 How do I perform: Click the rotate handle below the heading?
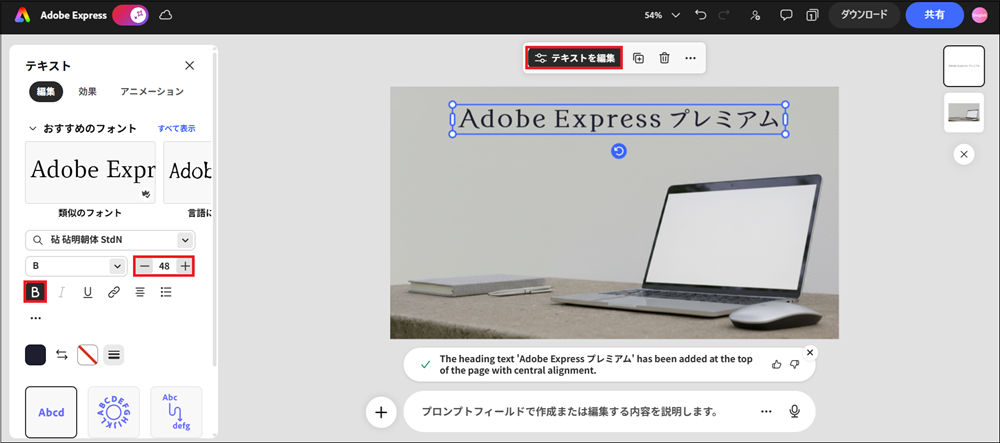[619, 151]
